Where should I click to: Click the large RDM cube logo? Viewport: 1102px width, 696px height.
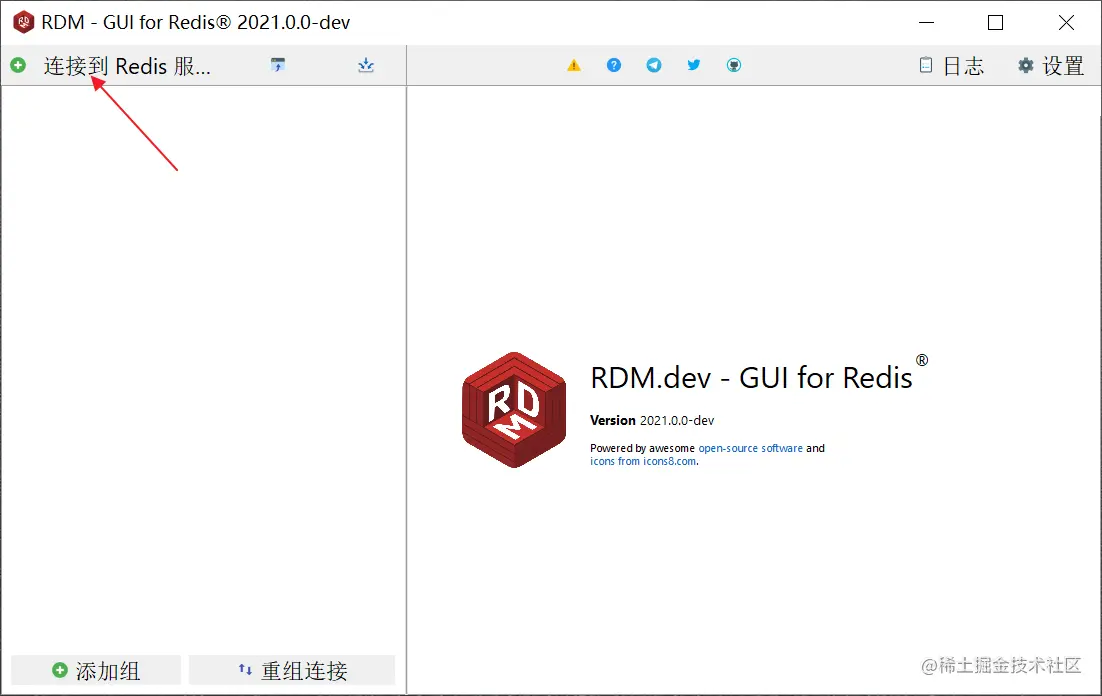(x=514, y=410)
